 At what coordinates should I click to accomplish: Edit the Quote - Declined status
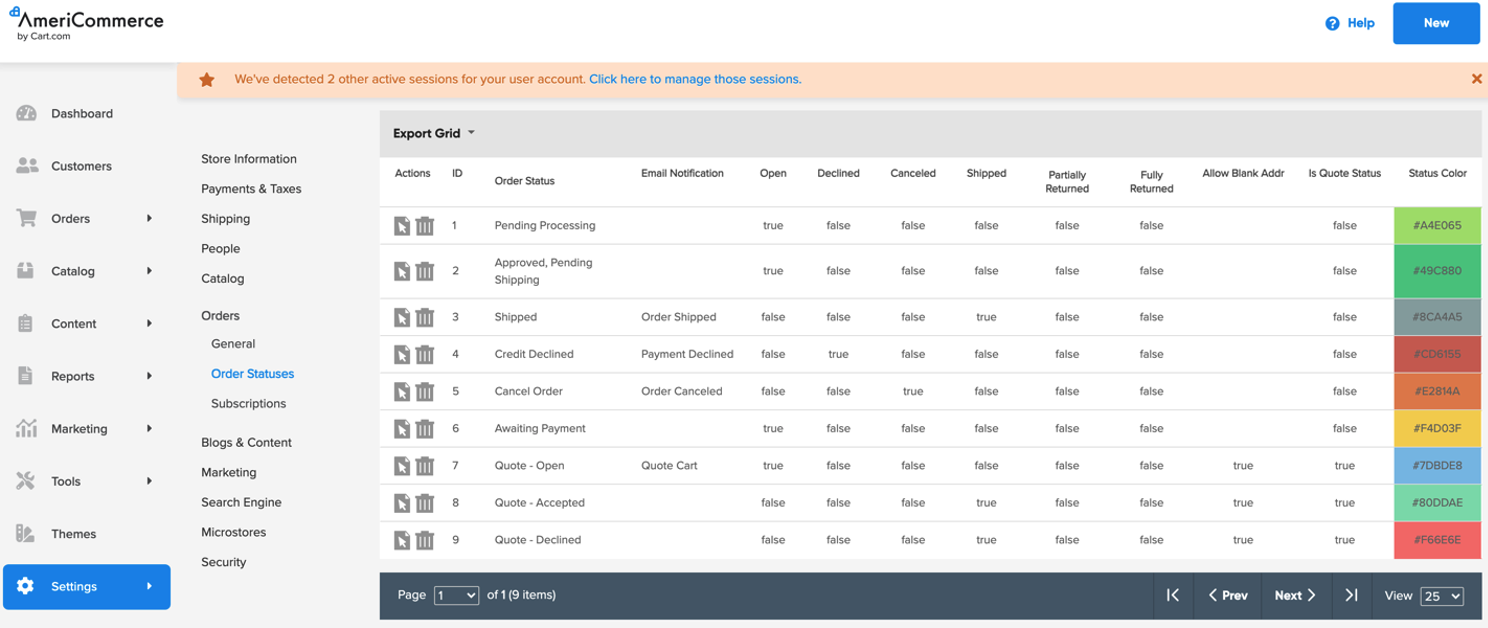(x=402, y=540)
